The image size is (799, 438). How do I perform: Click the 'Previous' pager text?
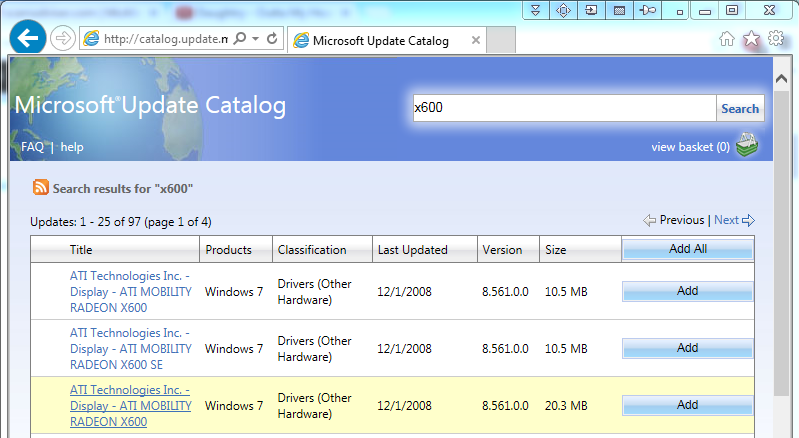682,220
